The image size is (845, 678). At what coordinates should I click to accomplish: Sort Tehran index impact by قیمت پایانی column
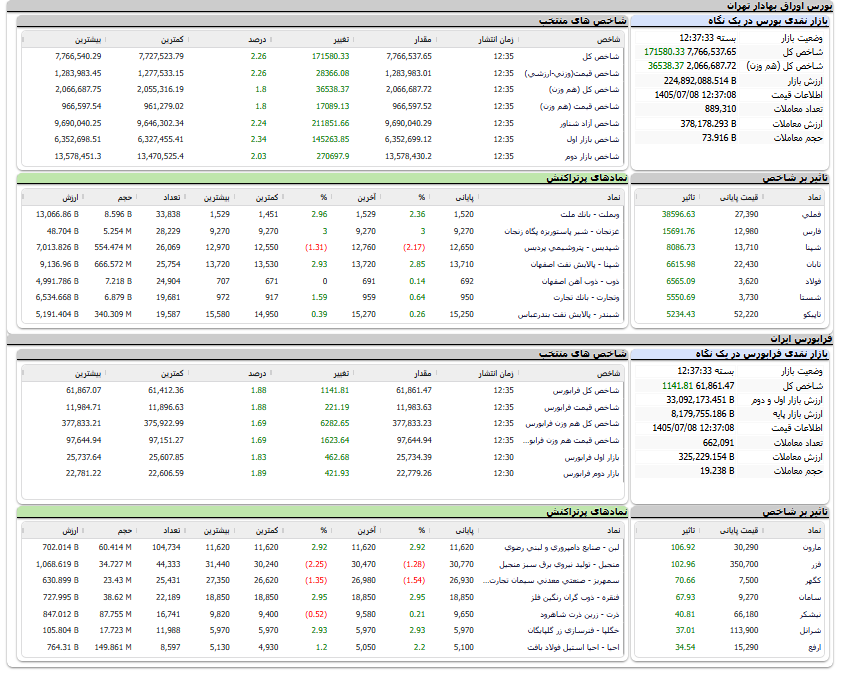tap(739, 198)
